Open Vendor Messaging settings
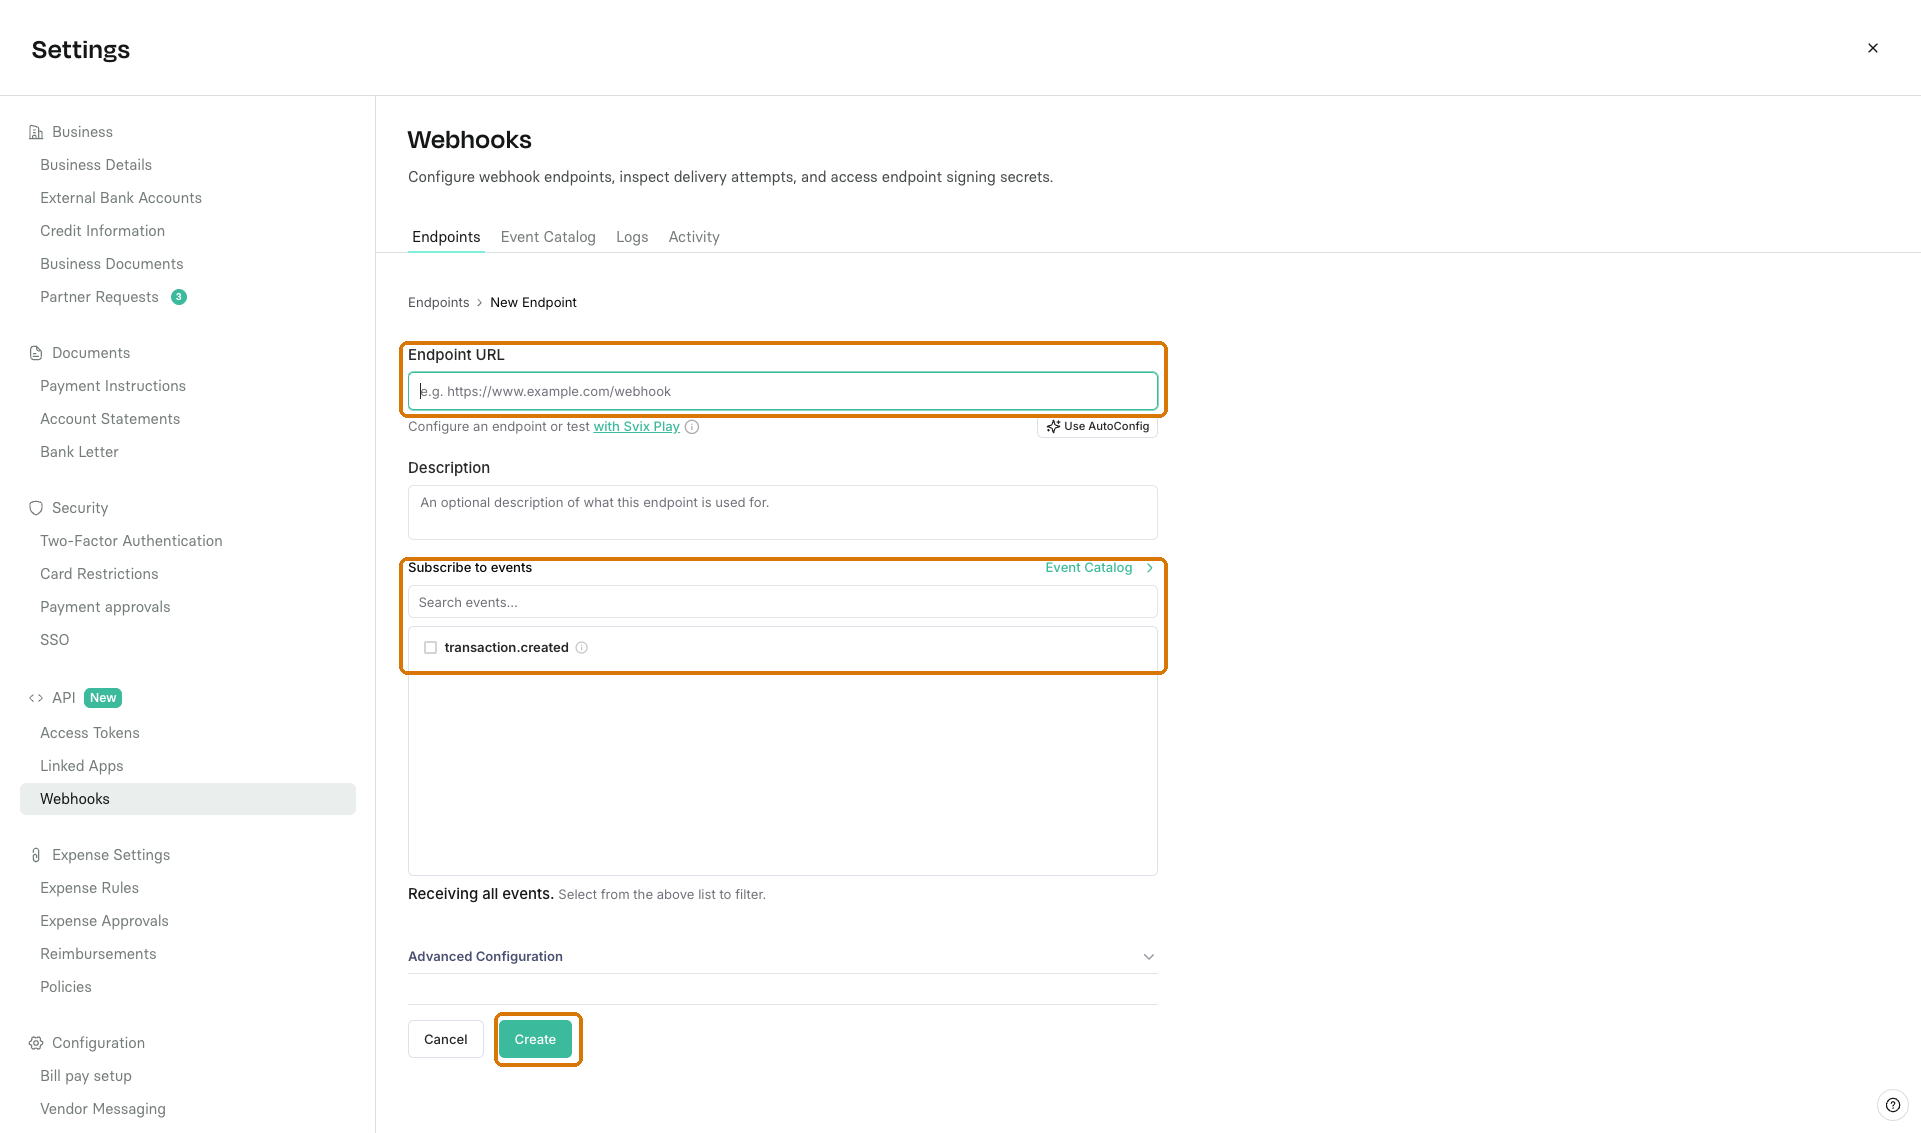 [x=103, y=1109]
